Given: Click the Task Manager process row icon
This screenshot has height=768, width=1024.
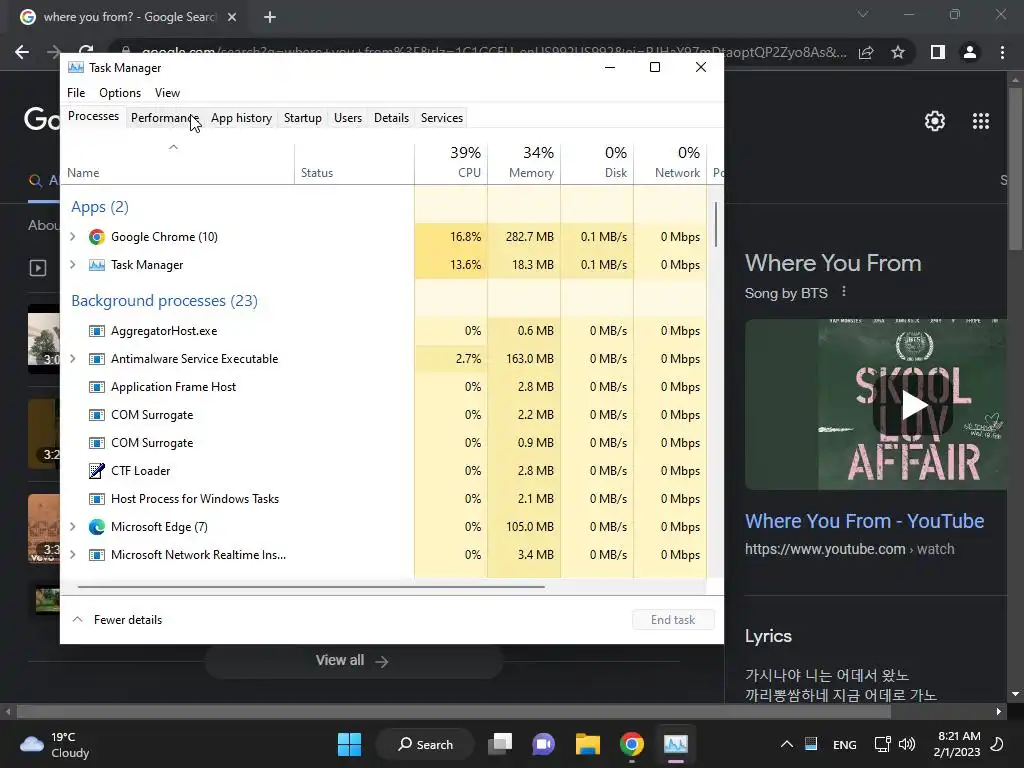Looking at the screenshot, I should 97,265.
